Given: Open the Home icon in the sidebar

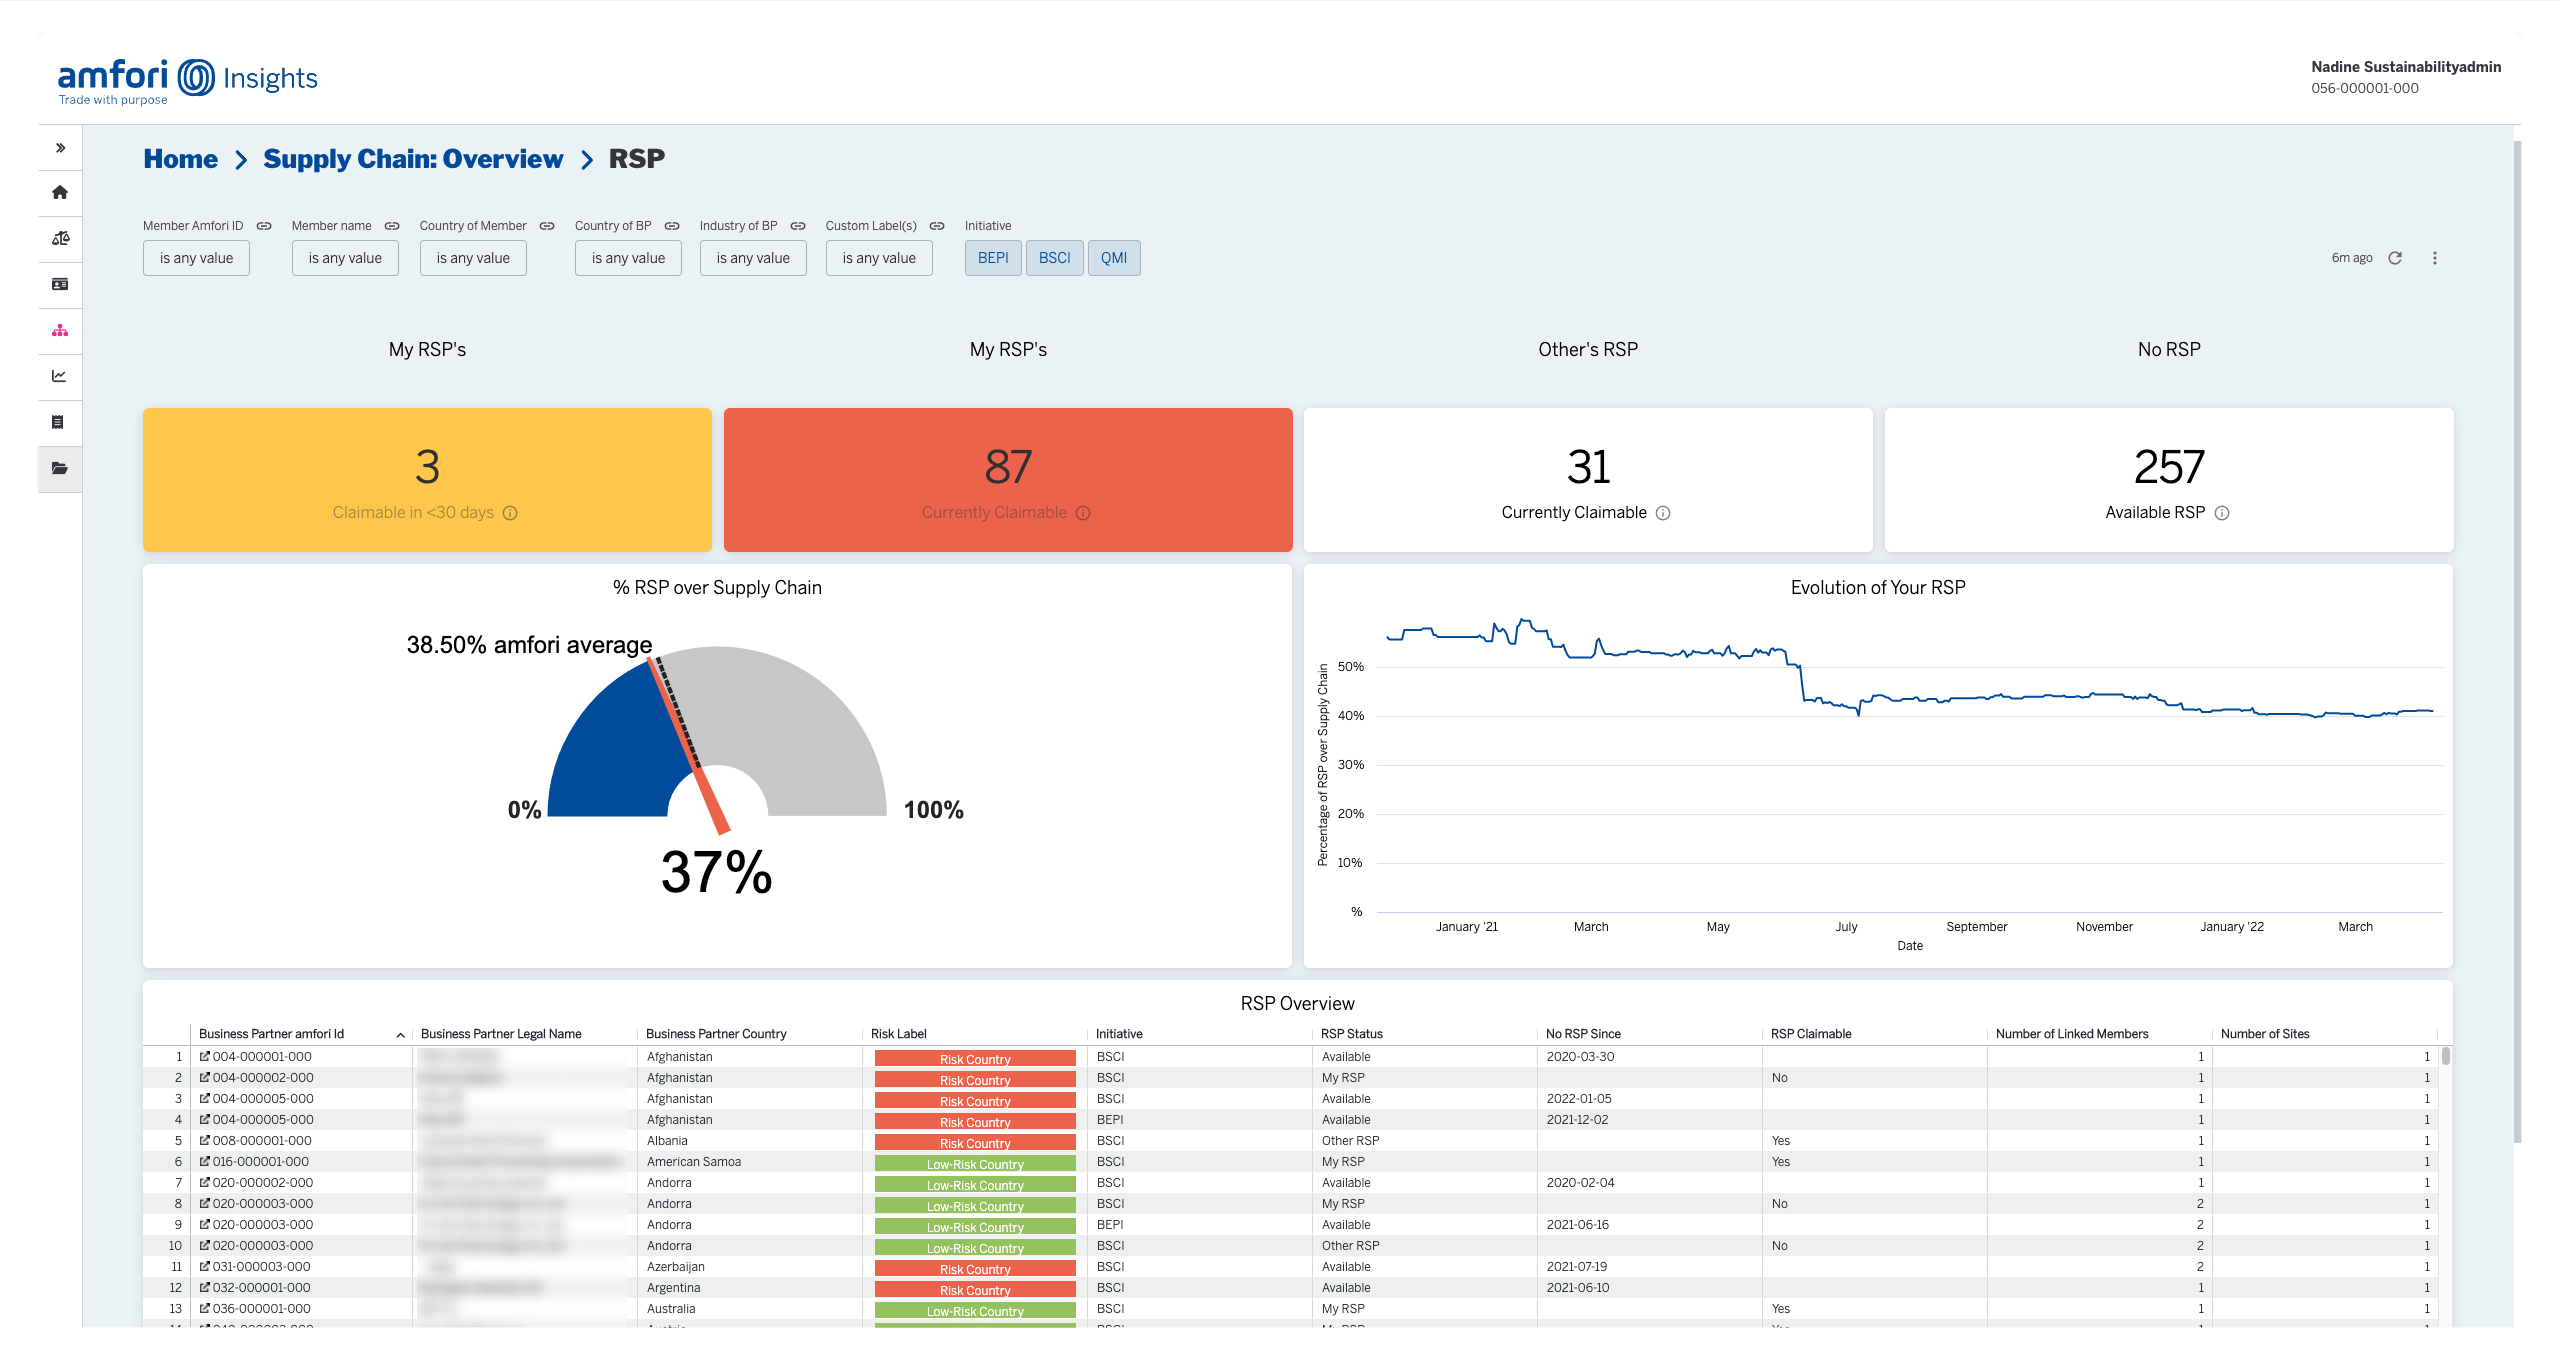Looking at the screenshot, I should pos(60,193).
